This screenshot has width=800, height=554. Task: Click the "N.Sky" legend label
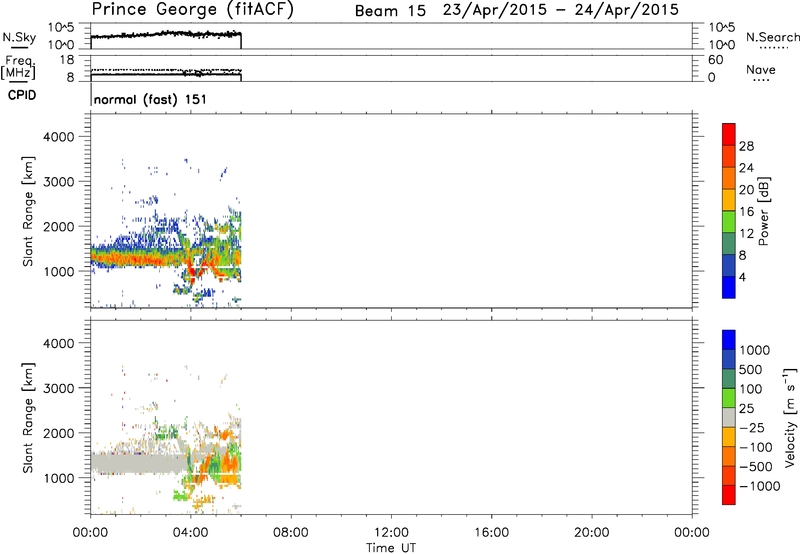tap(19, 37)
